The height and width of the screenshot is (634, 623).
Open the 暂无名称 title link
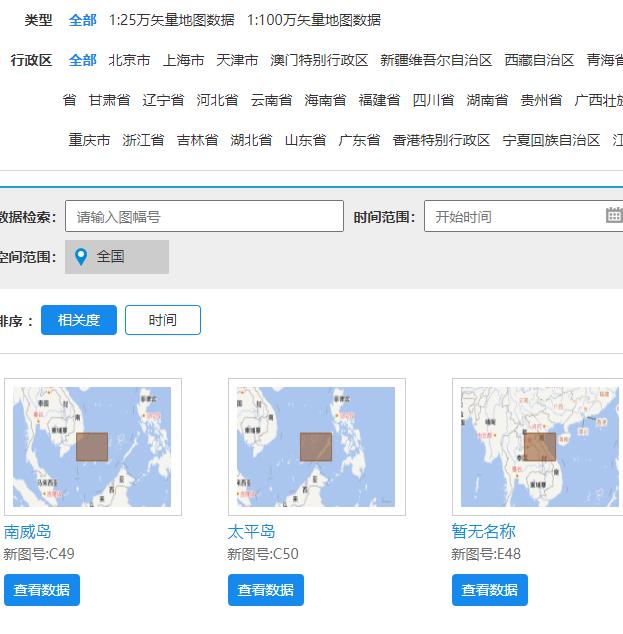click(484, 531)
